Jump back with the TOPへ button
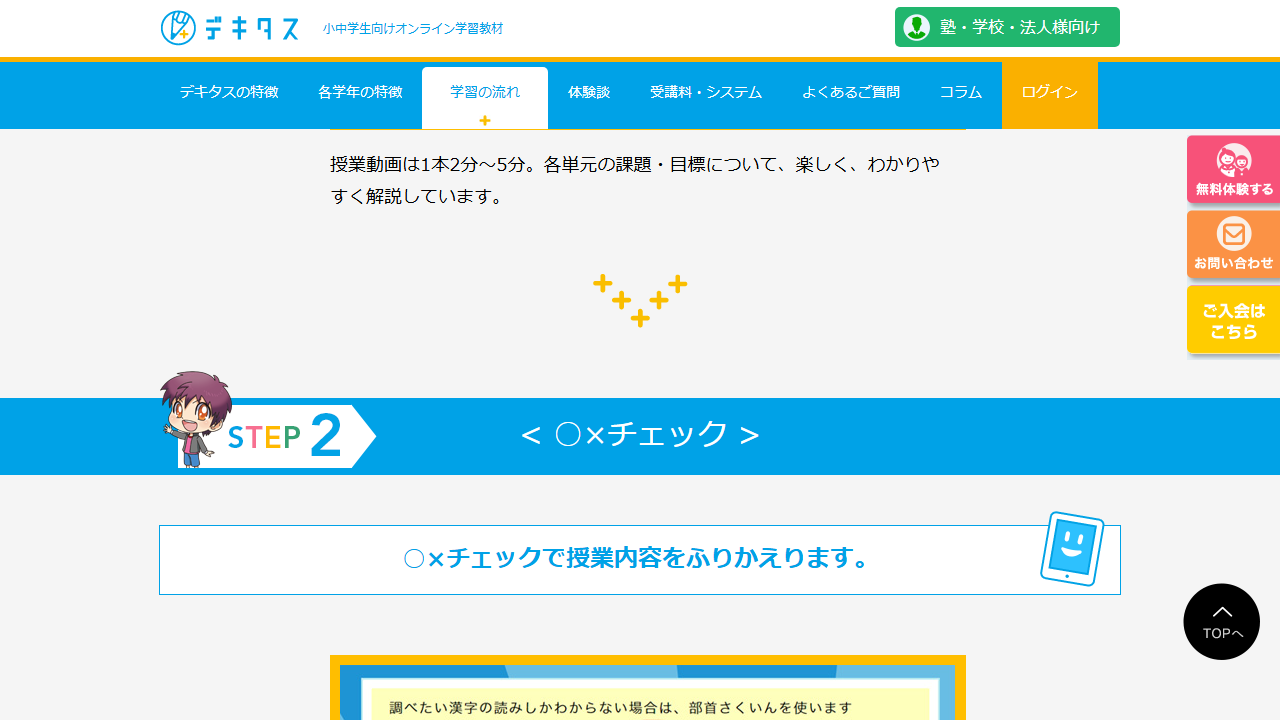 (x=1222, y=622)
